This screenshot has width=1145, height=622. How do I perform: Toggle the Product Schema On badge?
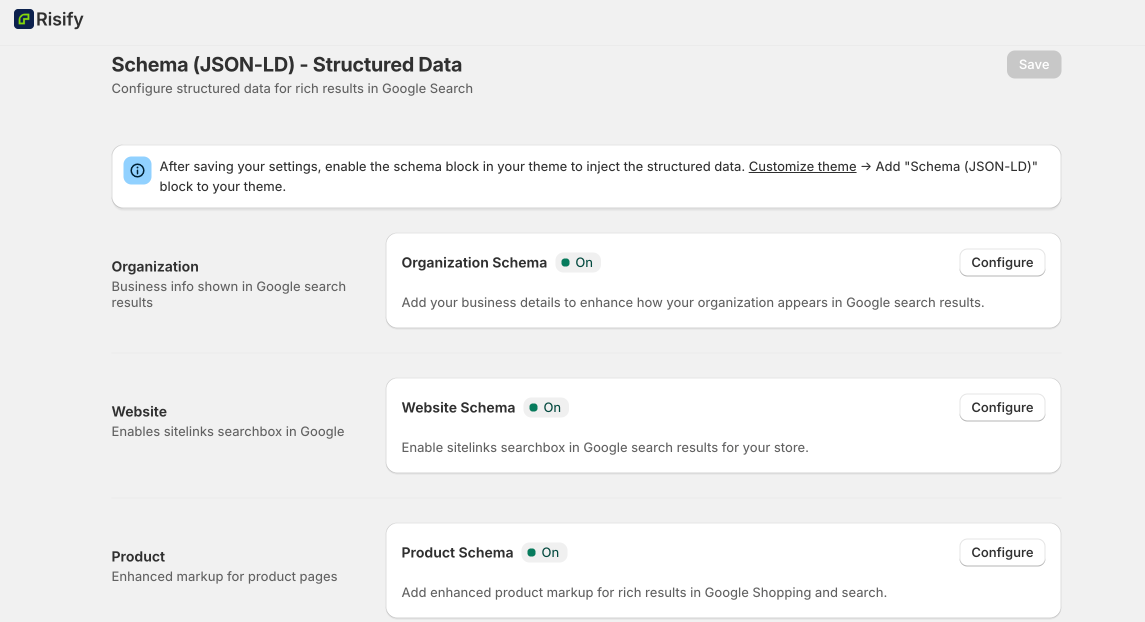(544, 553)
